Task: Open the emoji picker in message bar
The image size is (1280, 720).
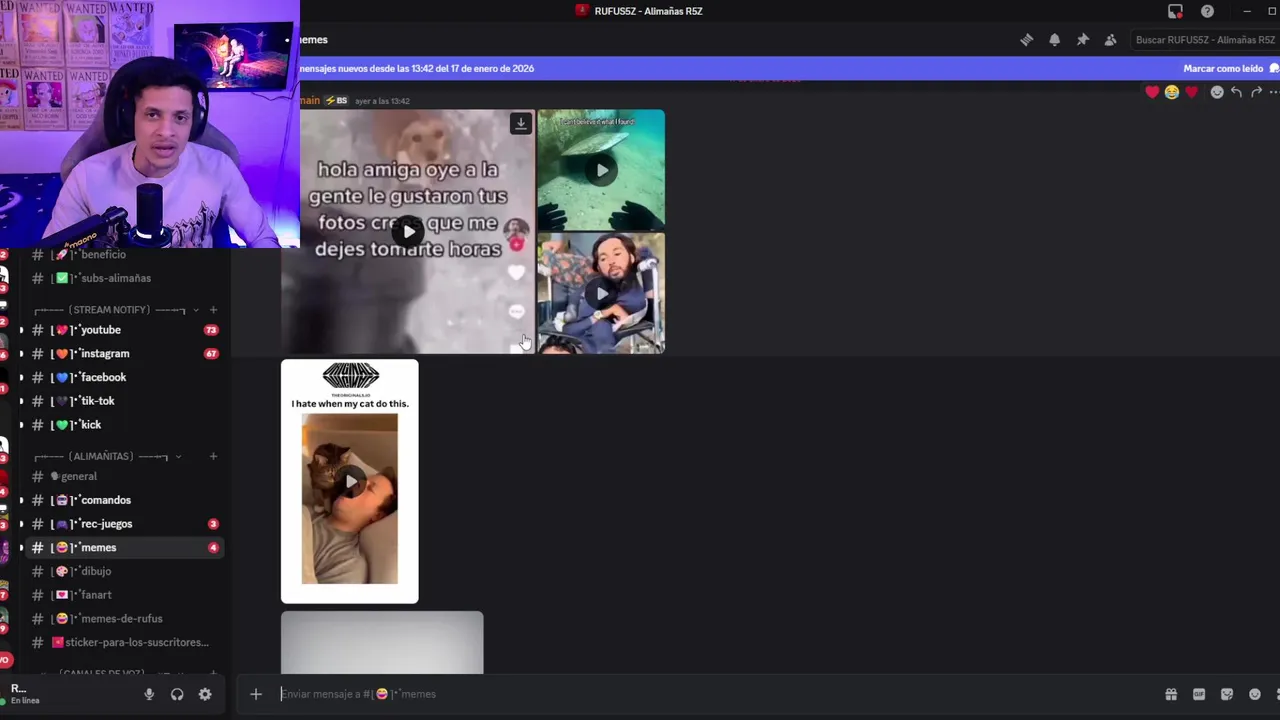Action: coord(1255,694)
